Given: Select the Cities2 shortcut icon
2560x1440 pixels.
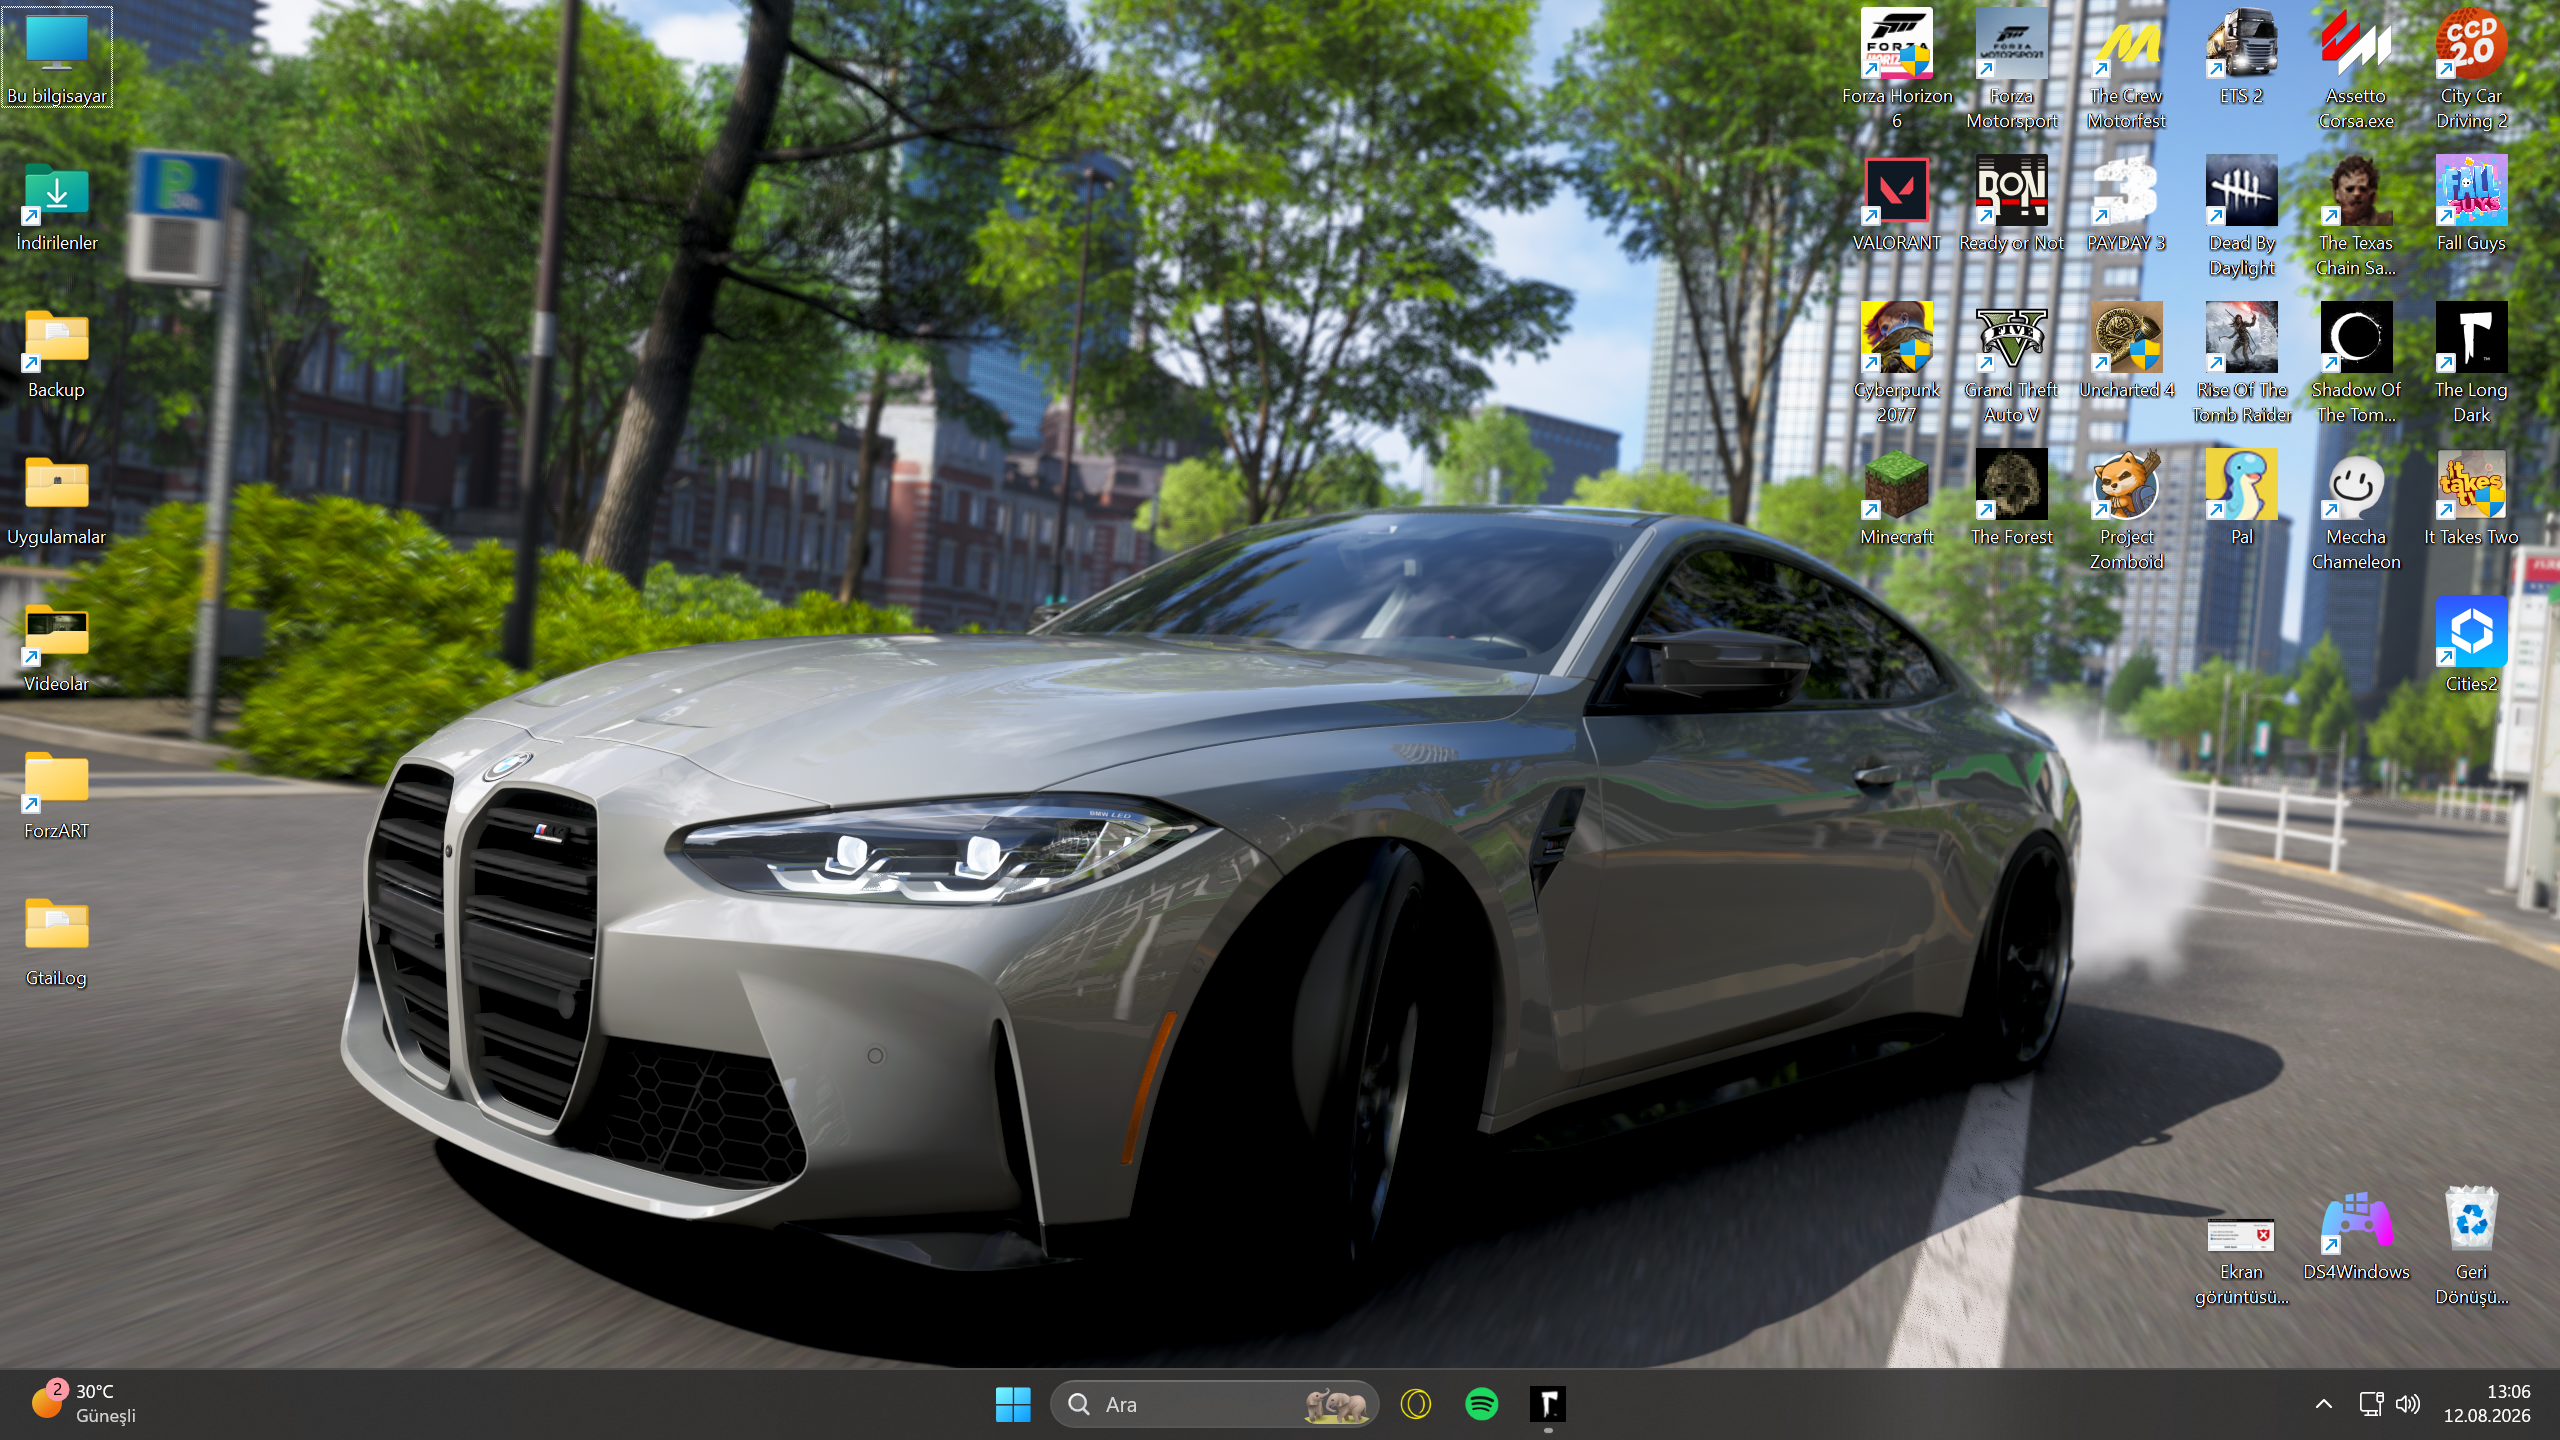Looking at the screenshot, I should pyautogui.click(x=2472, y=645).
